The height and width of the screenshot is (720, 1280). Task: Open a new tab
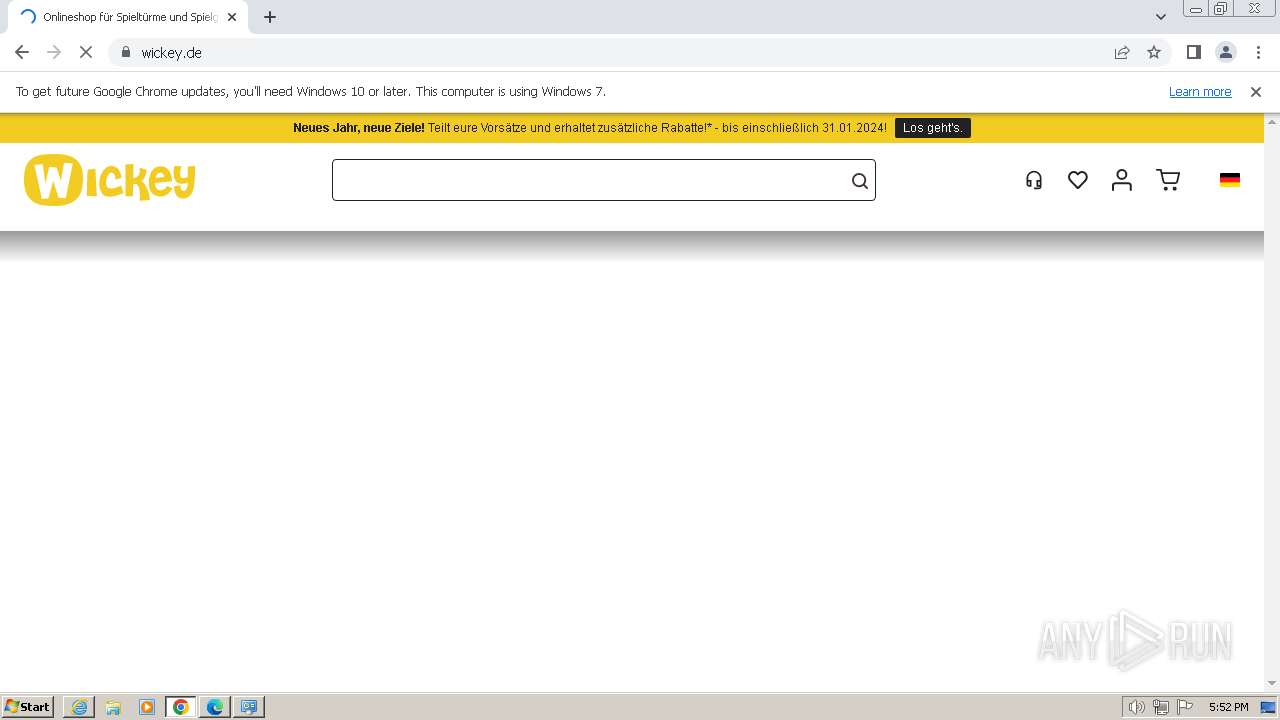(270, 17)
